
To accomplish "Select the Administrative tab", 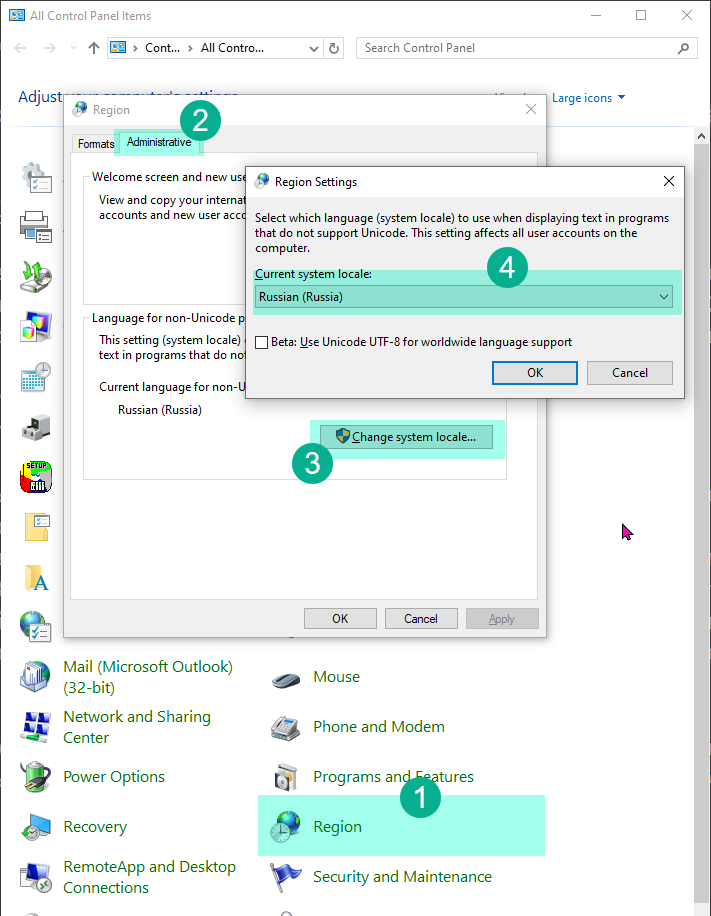I will click(159, 143).
